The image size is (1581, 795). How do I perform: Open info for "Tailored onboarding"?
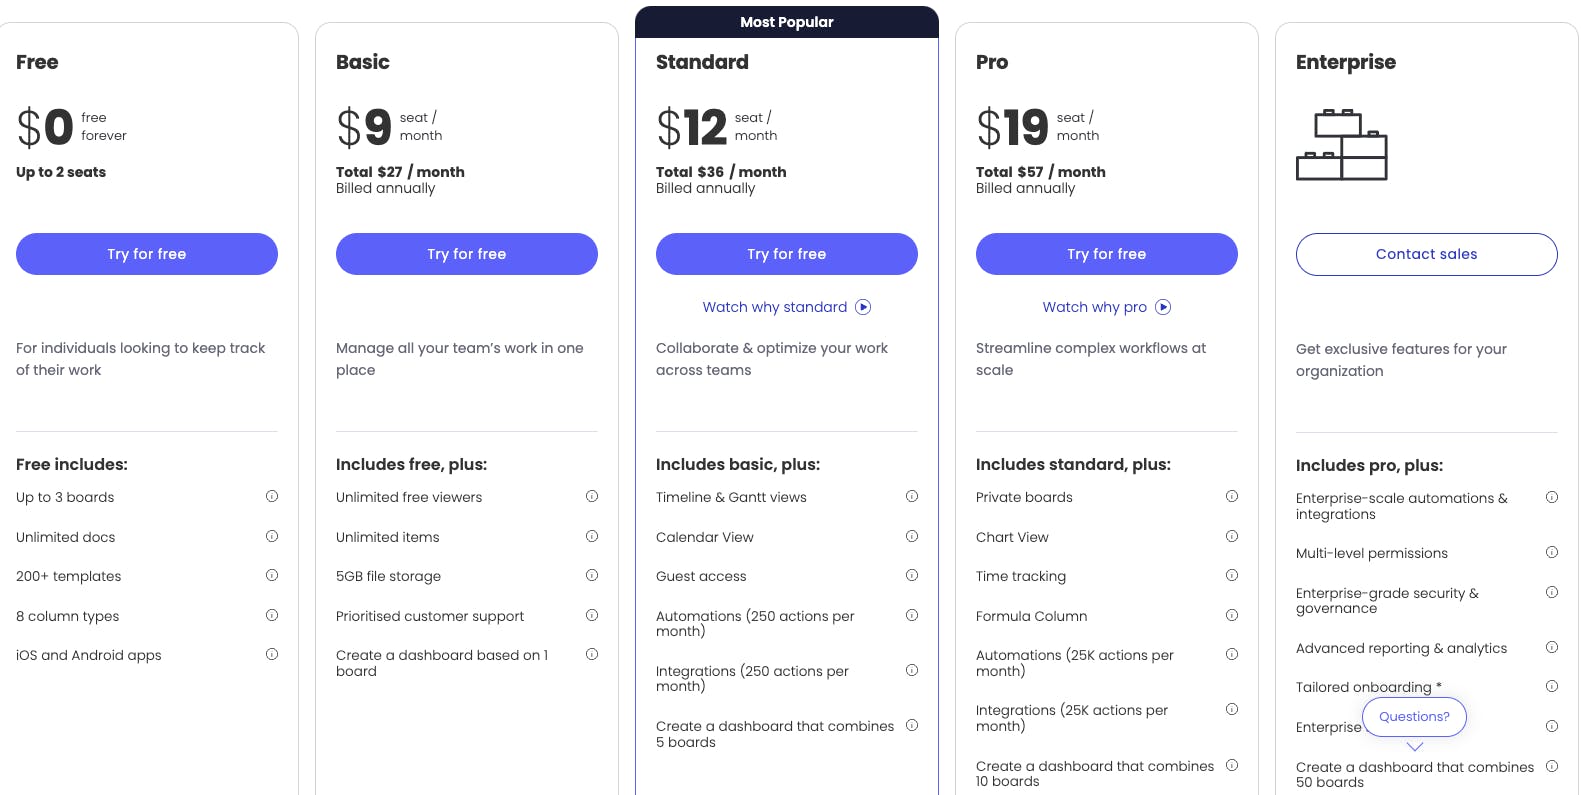[1552, 687]
